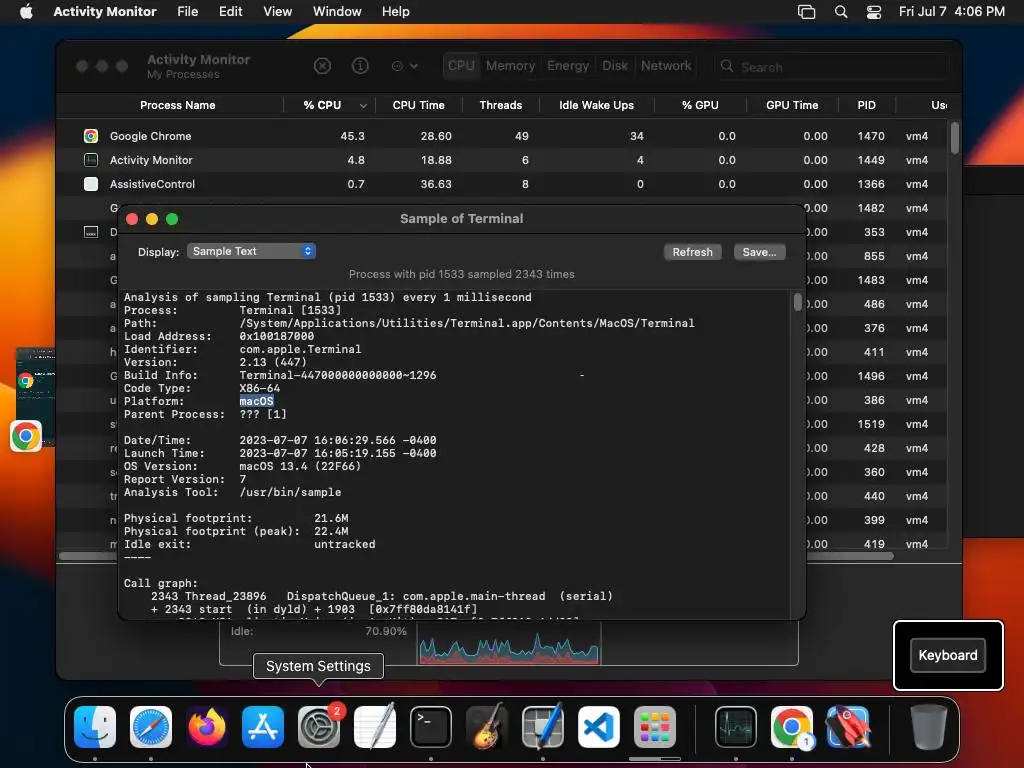Click the Threads column header

tap(501, 105)
